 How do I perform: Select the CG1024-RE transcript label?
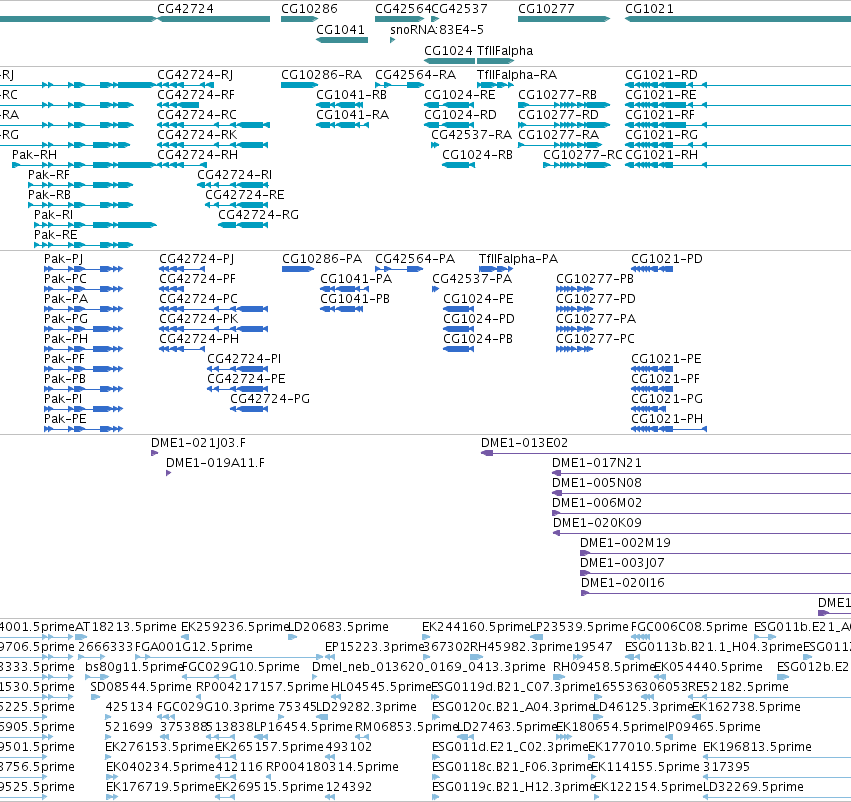460,94
